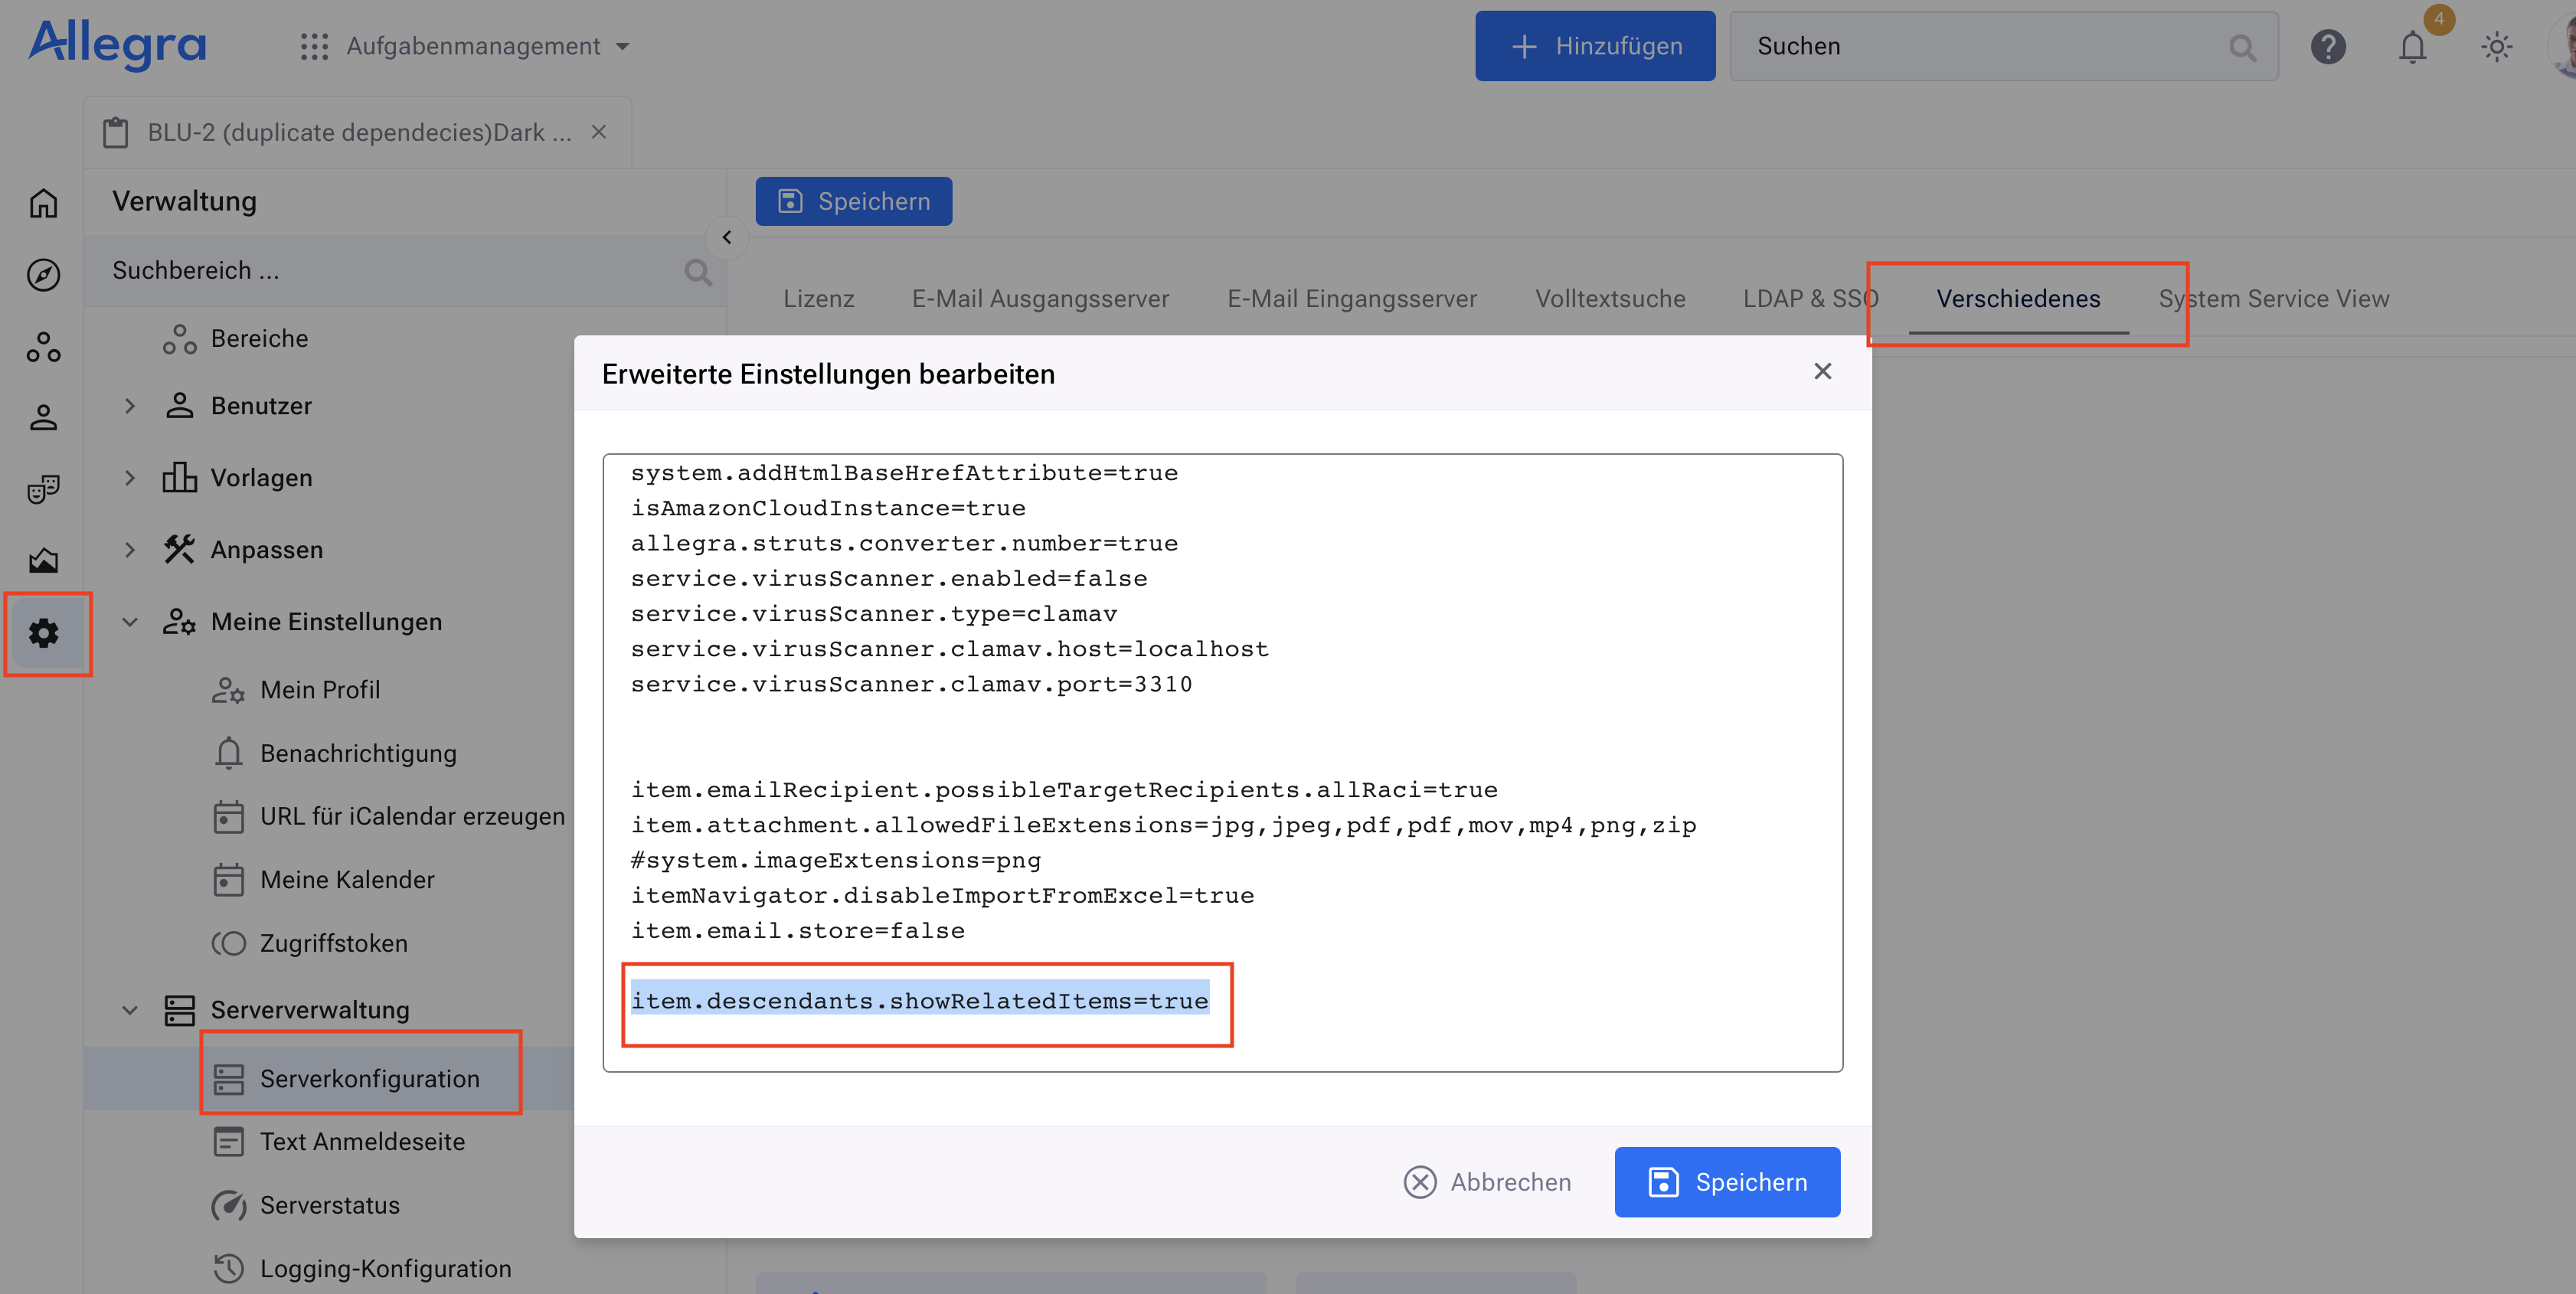Image resolution: width=2576 pixels, height=1294 pixels.
Task: Collapse the Verwaltung side panel arrow
Action: pyautogui.click(x=727, y=238)
